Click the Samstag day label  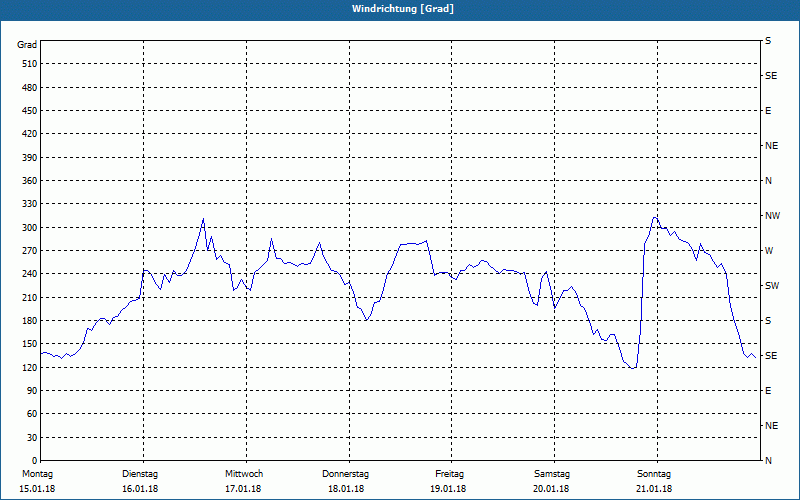552,474
